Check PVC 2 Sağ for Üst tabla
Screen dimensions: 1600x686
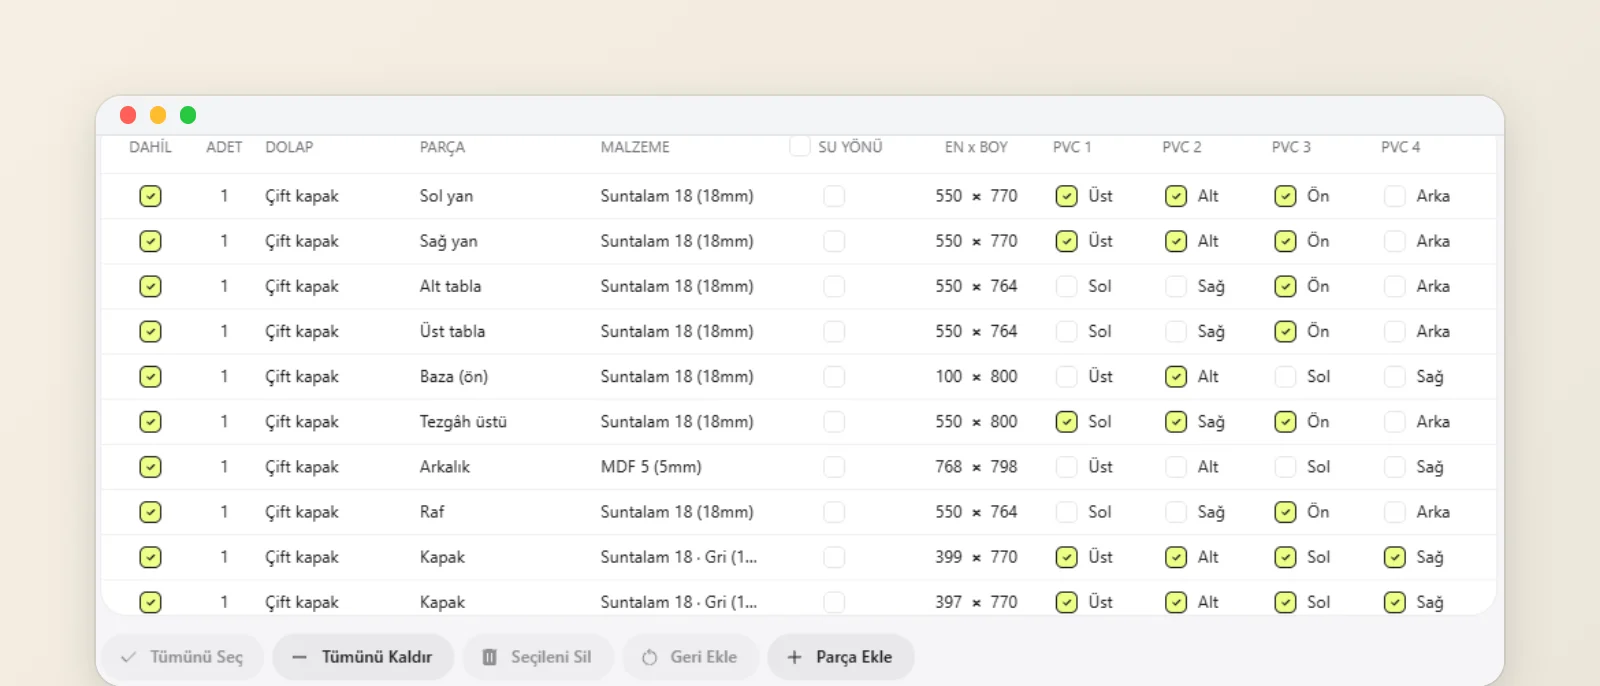1176,331
